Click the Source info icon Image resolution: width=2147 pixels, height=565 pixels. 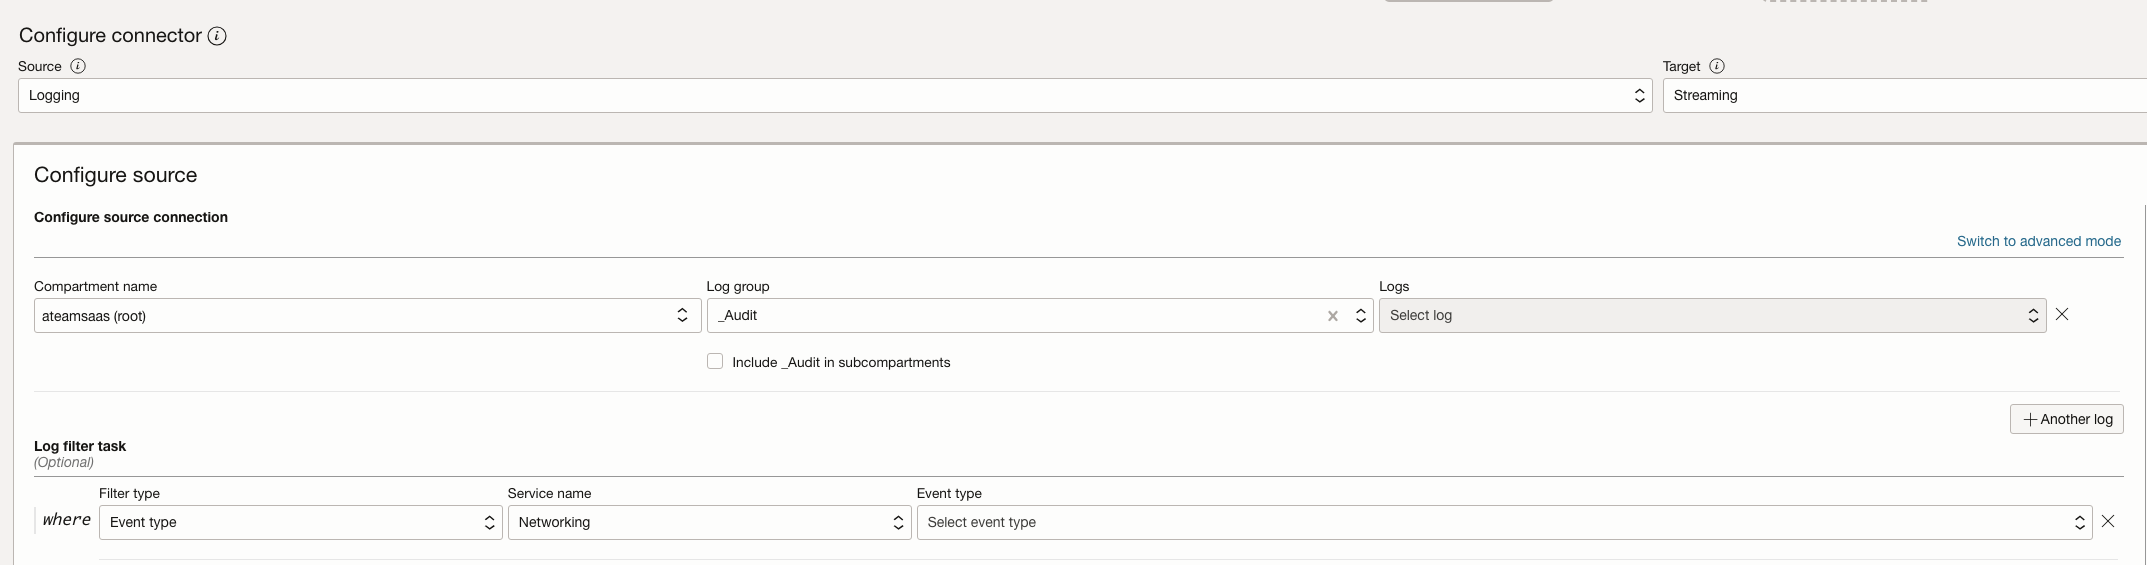coord(78,66)
